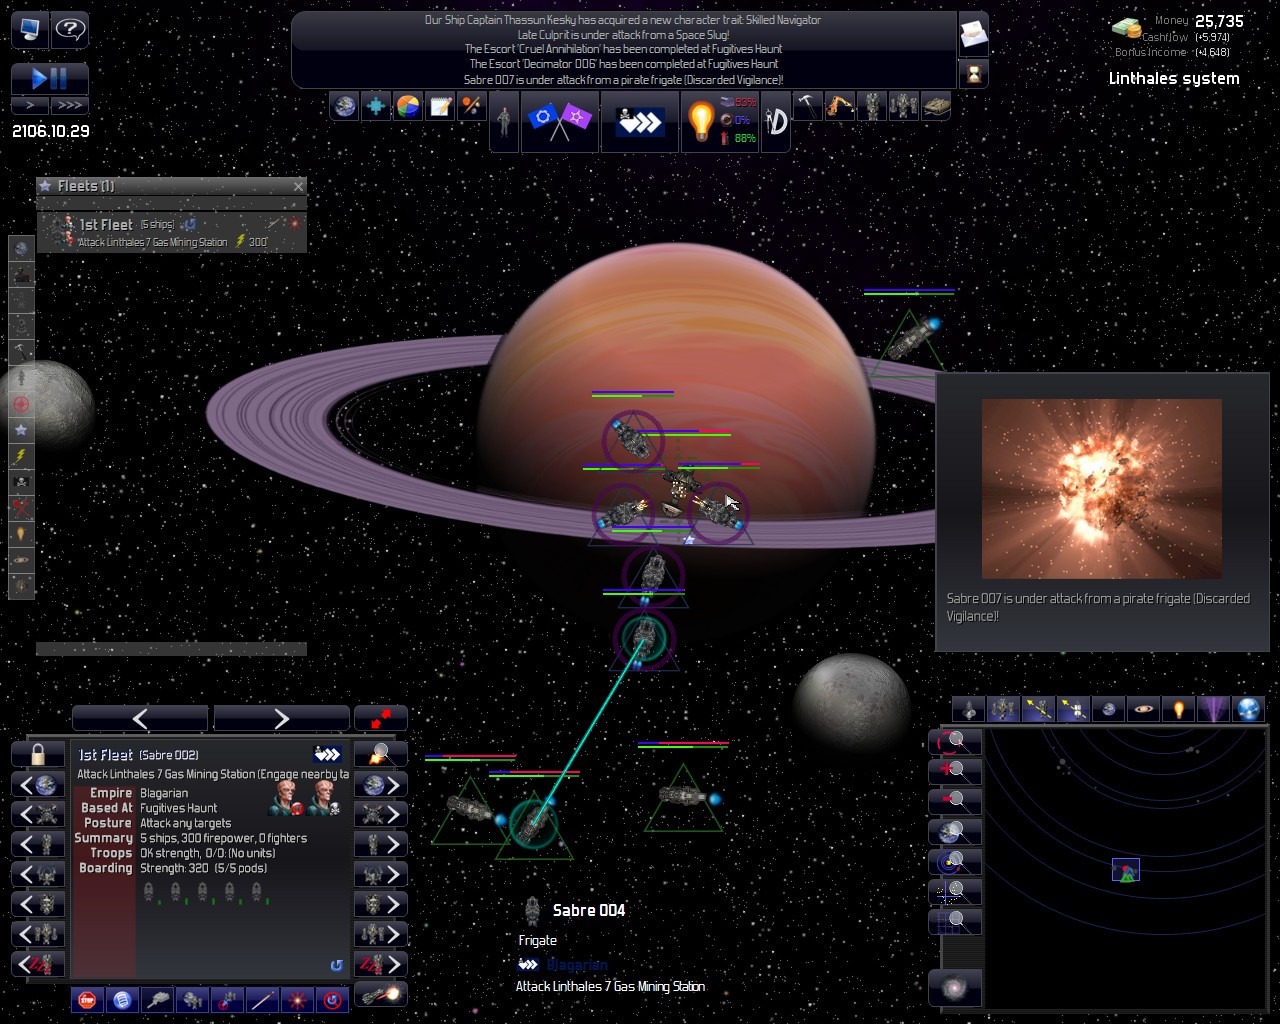Toggle the lock view padlock button
Screen dimensions: 1280x1024
[38, 754]
